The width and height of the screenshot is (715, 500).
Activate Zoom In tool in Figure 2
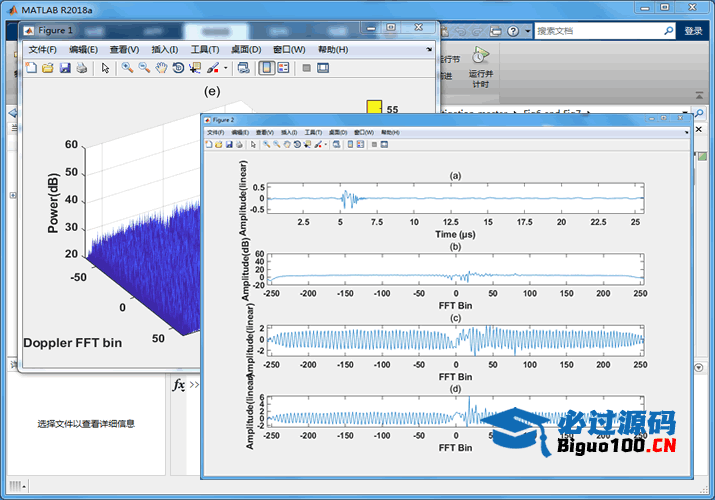pos(266,144)
